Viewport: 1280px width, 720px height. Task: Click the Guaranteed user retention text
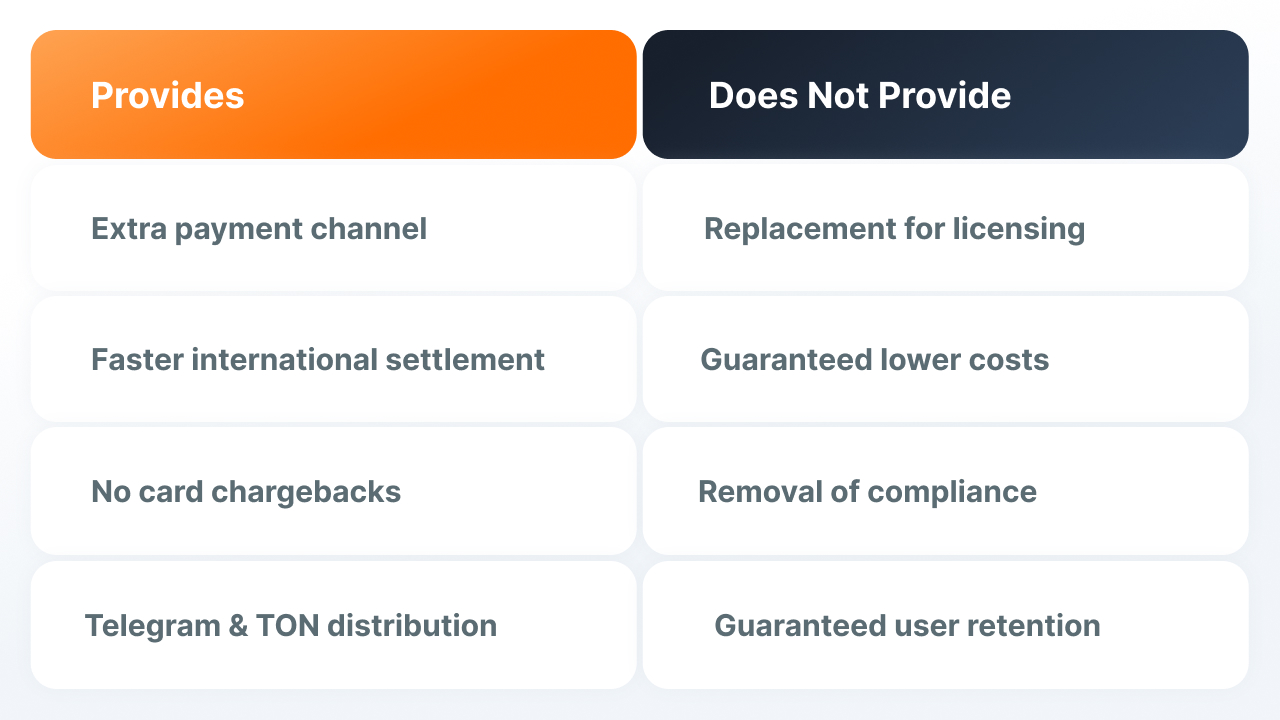[907, 626]
